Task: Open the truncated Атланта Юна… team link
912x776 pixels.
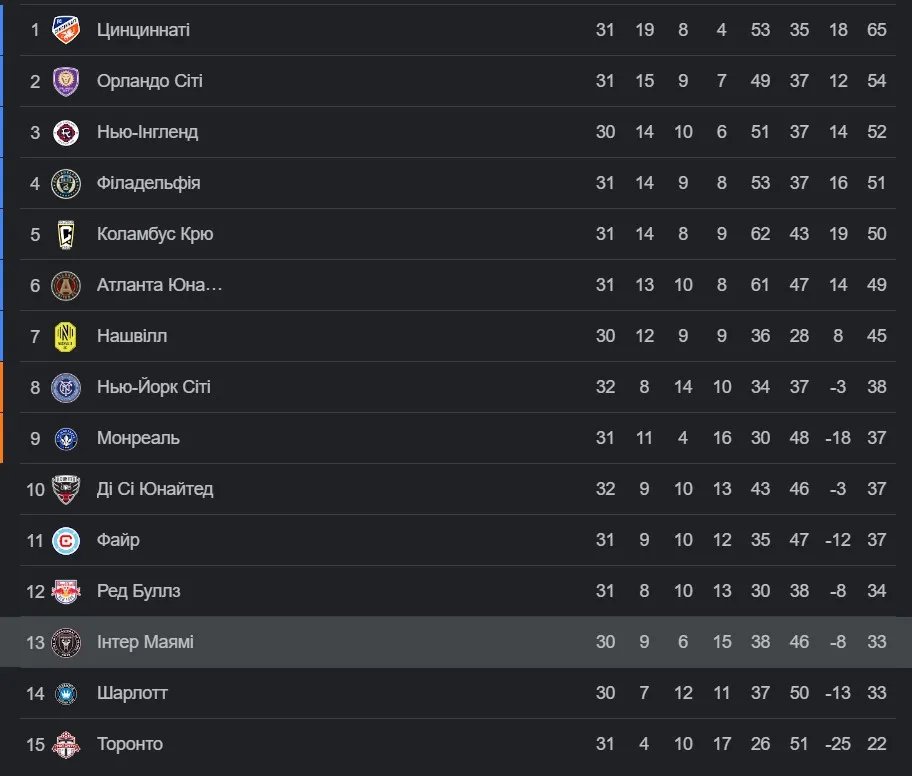Action: (159, 285)
